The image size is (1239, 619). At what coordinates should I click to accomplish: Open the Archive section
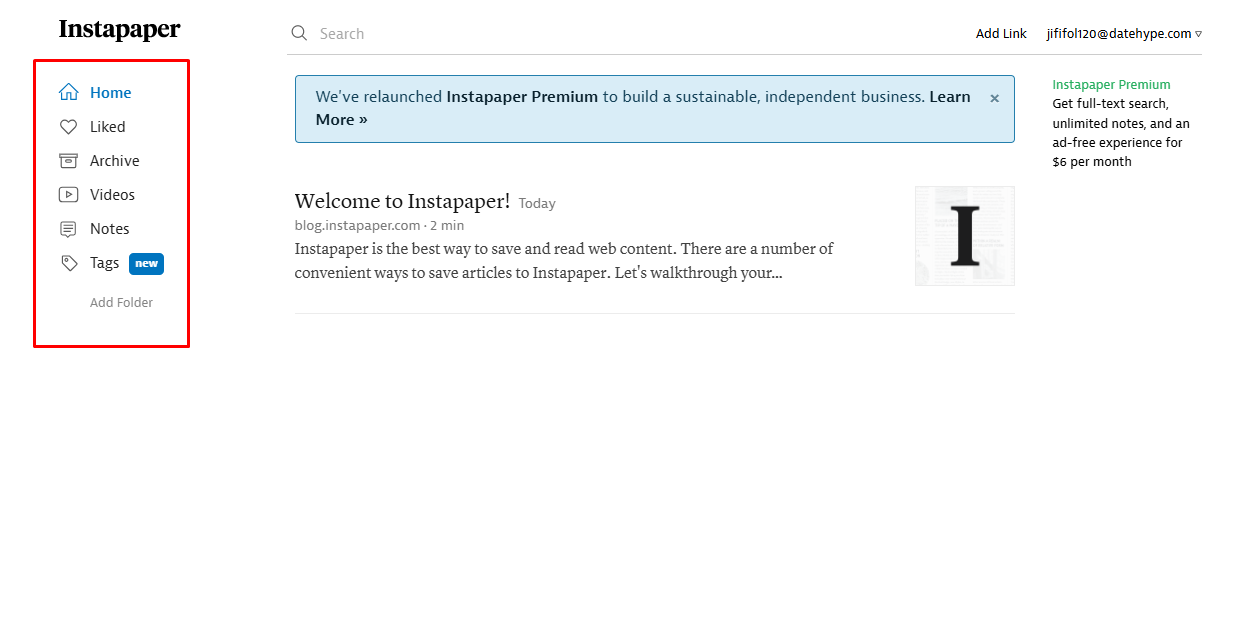click(x=115, y=161)
